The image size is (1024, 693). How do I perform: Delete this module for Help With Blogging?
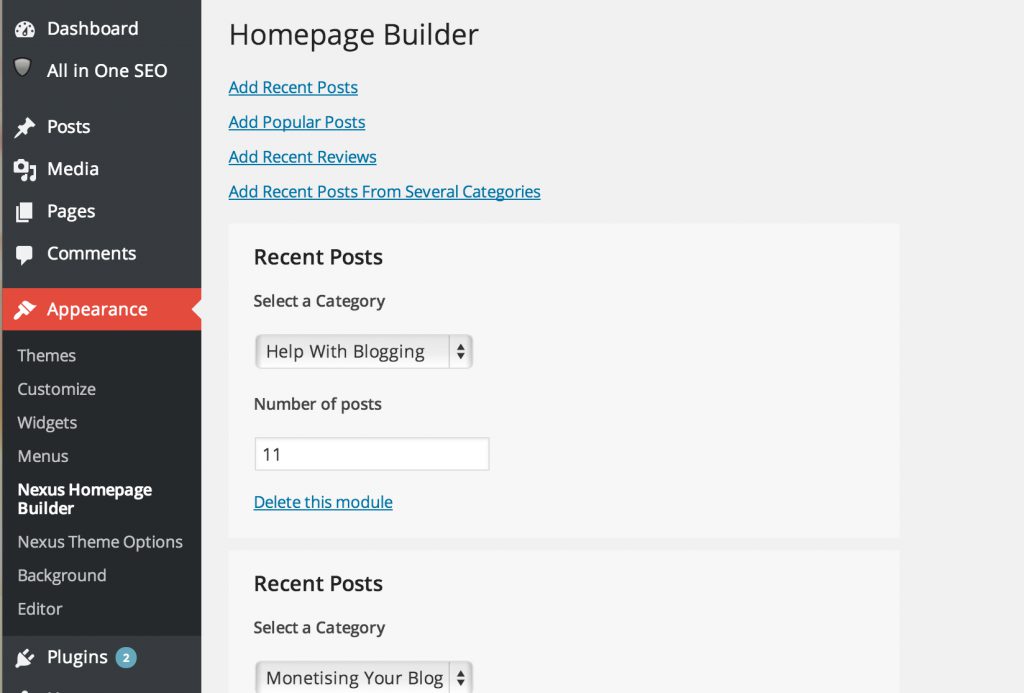tap(323, 502)
